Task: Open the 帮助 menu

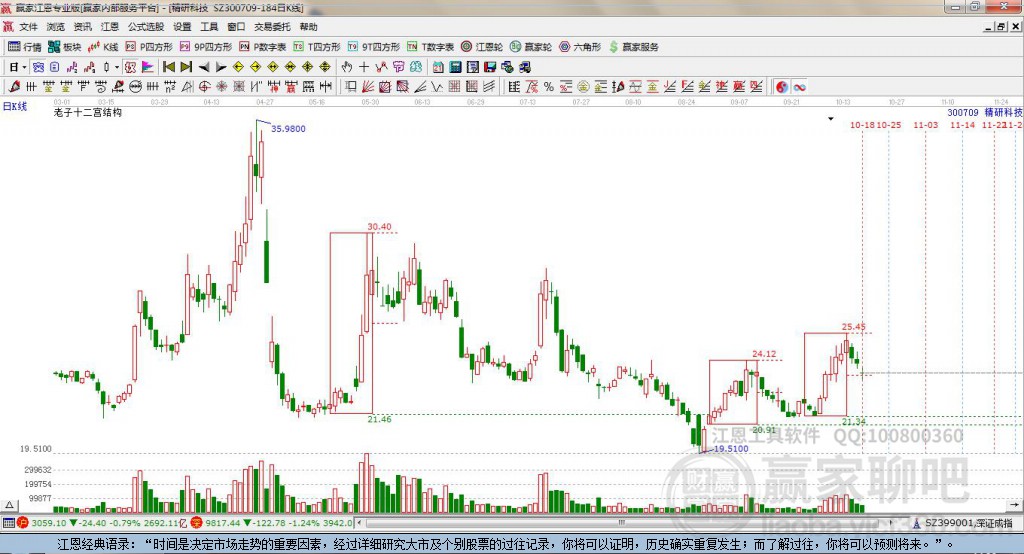Action: [x=308, y=27]
